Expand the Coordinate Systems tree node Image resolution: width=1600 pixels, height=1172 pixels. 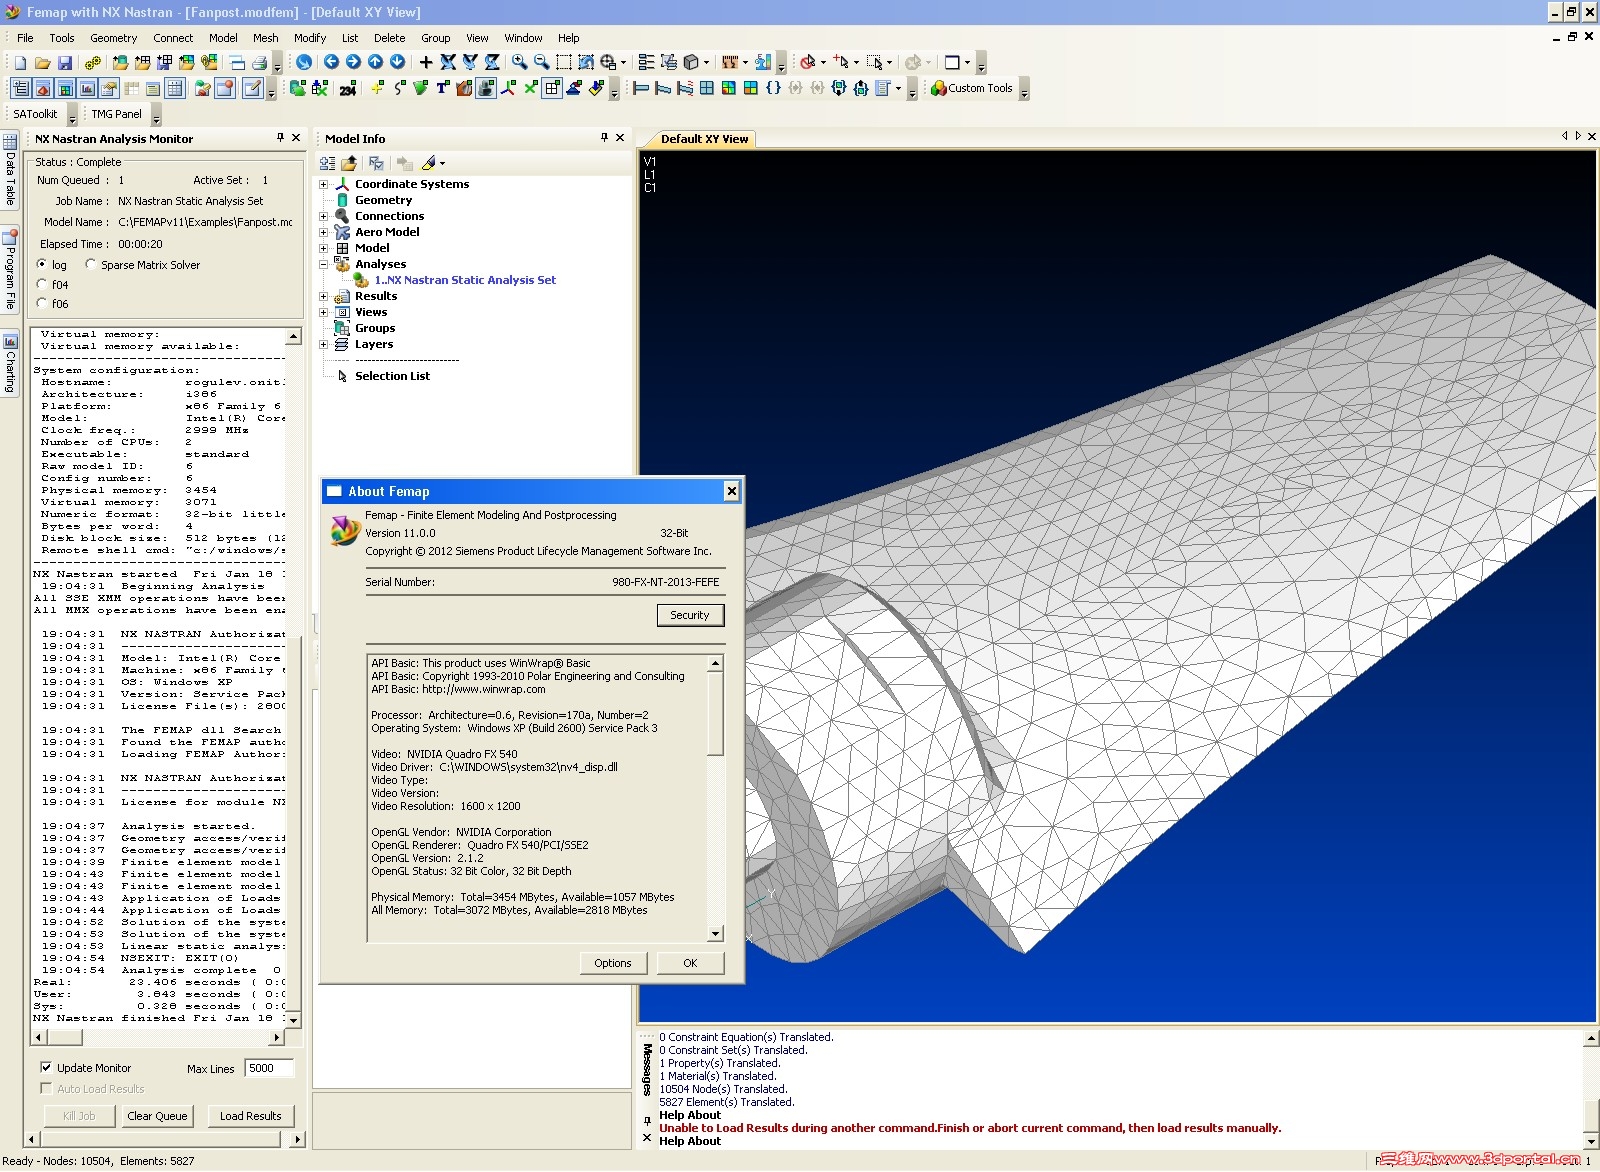click(x=323, y=184)
